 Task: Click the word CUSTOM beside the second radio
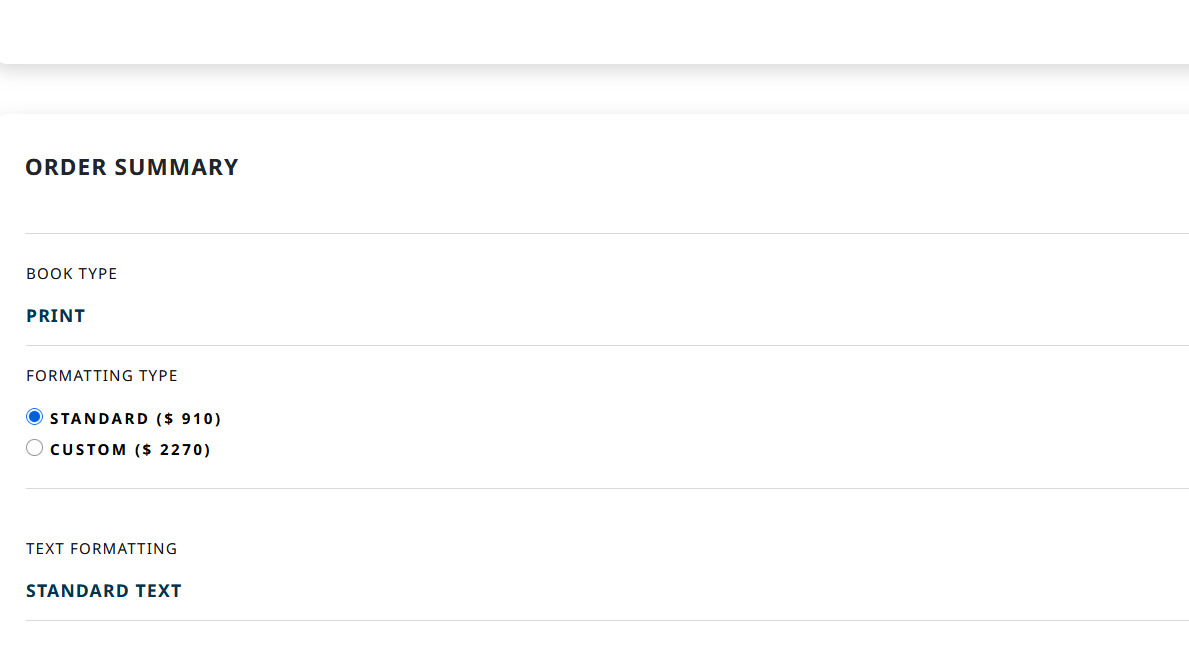tap(88, 450)
